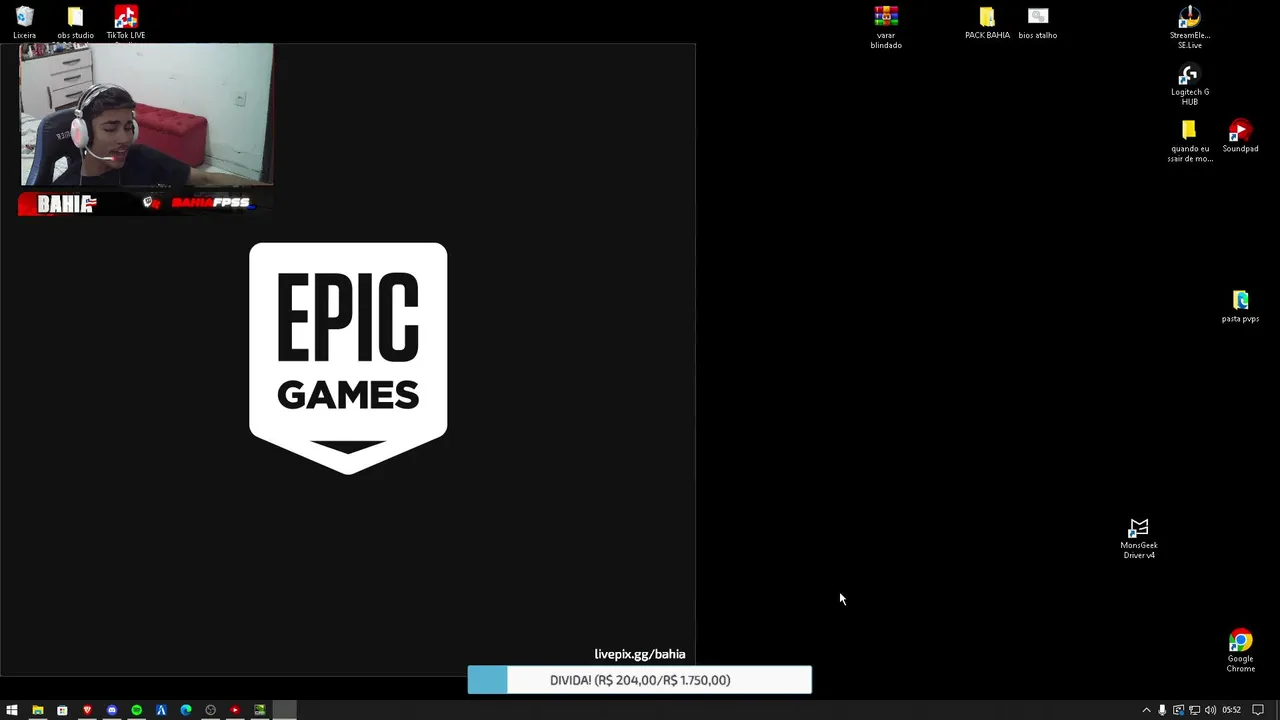
Task: Open the network tray icon
Action: click(1194, 710)
